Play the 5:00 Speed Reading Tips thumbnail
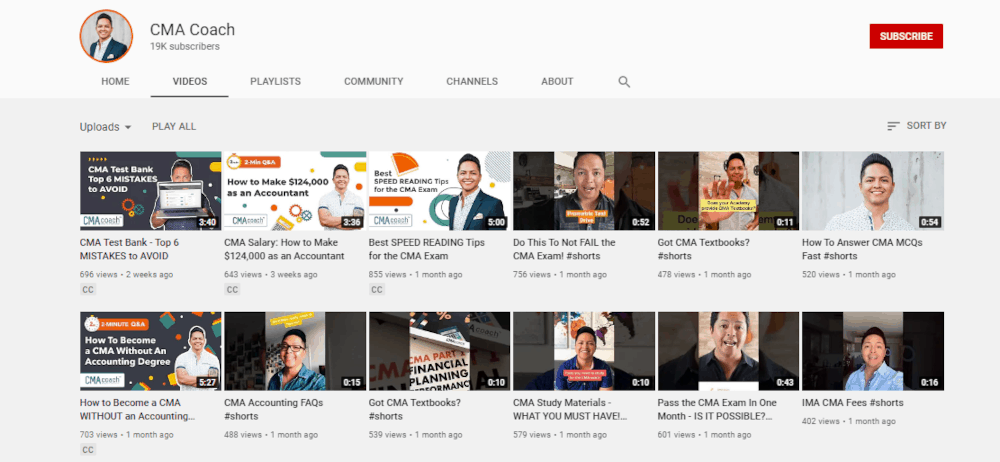 (x=439, y=191)
